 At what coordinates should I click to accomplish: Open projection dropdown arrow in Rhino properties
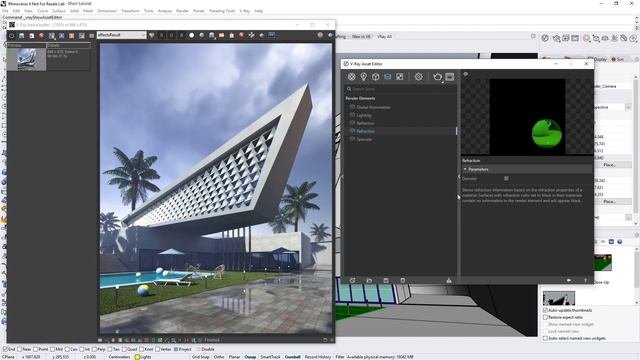(x=628, y=107)
